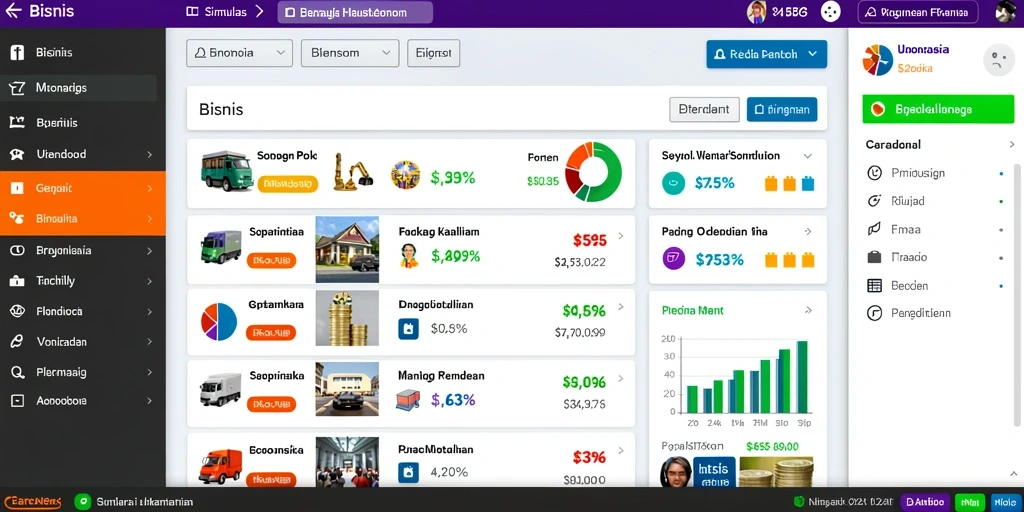Open the Bnonoia dropdown
The width and height of the screenshot is (1024, 512).
[239, 54]
